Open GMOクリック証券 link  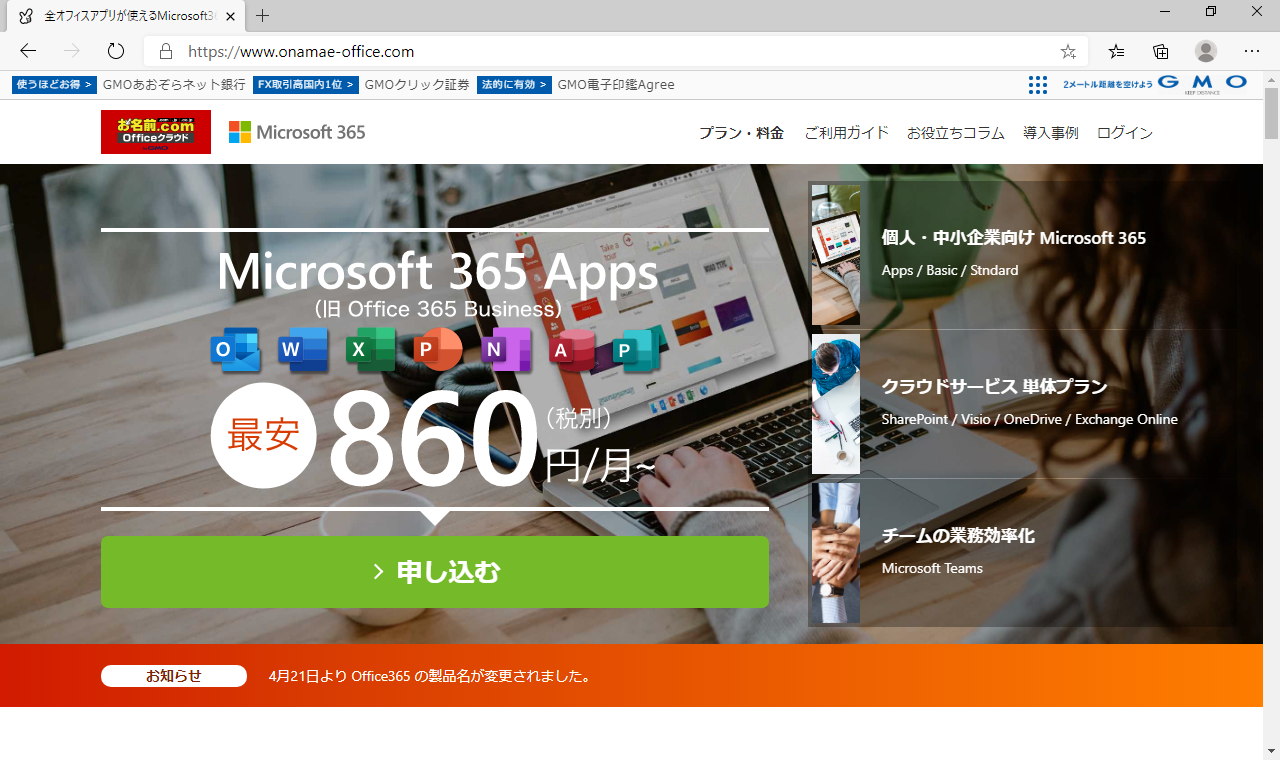click(x=417, y=85)
